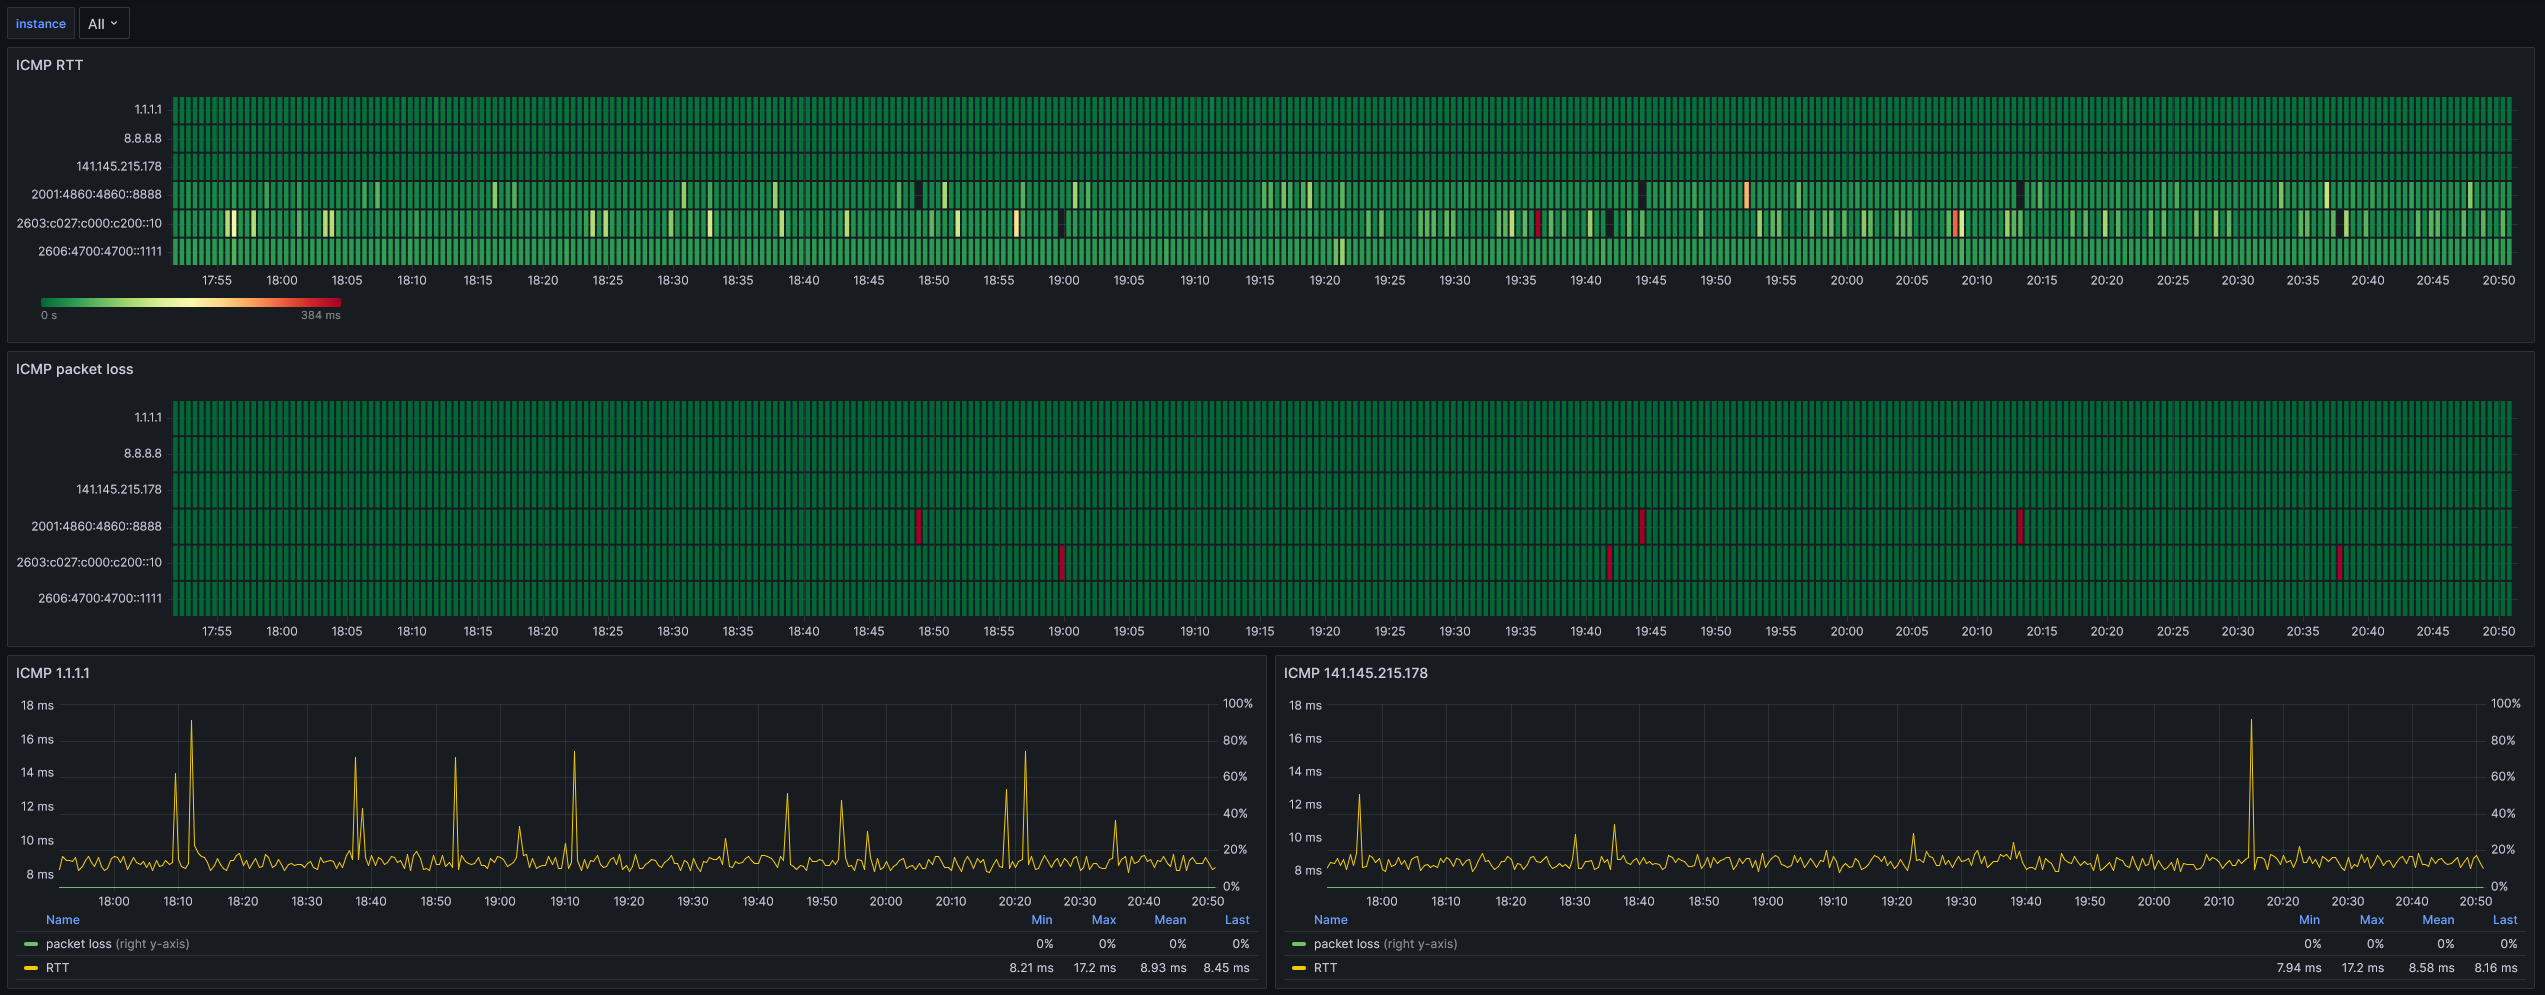
Task: Click the 8.8.8.8 row label in ICMP RTT heatmap
Action: (x=142, y=138)
